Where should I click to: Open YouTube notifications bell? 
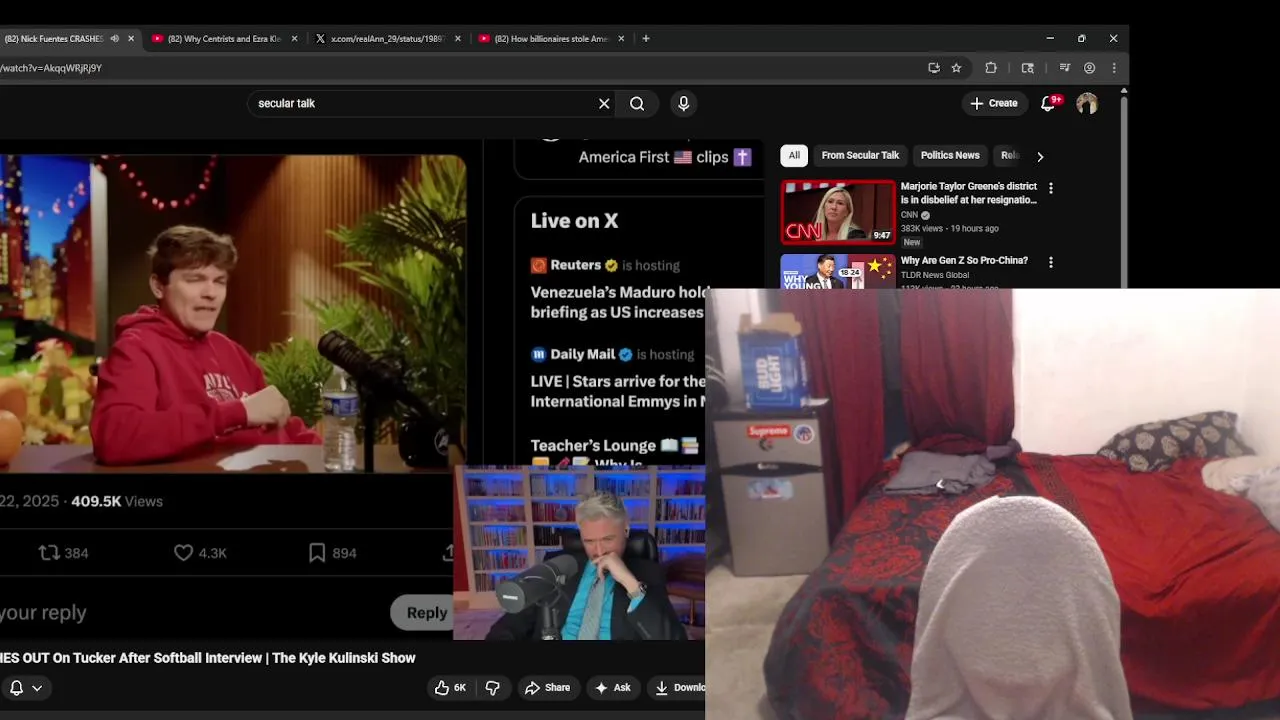pyautogui.click(x=1048, y=103)
